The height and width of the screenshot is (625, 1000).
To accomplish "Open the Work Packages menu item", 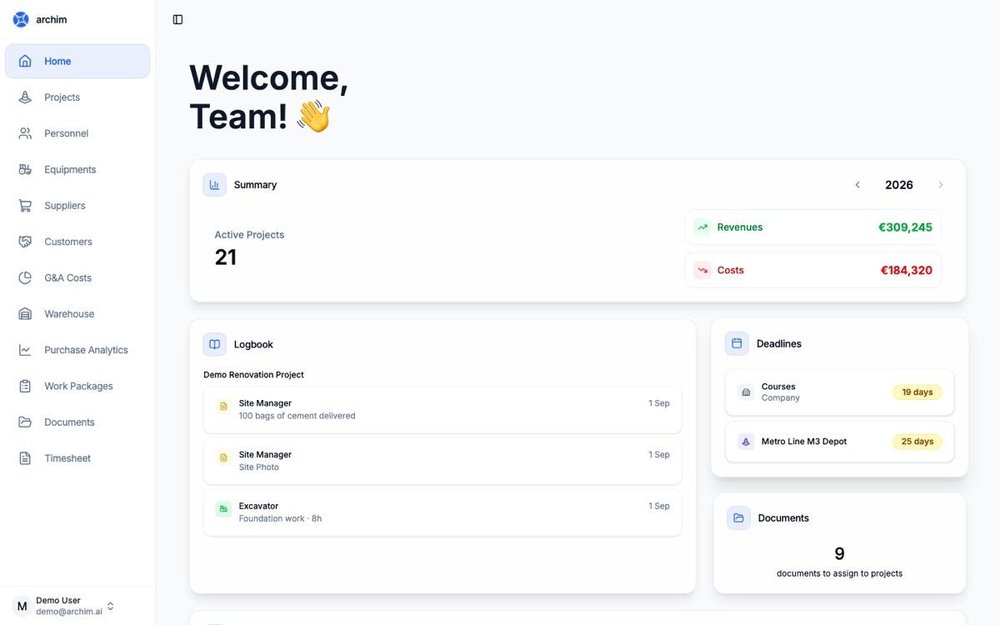I will point(77,386).
